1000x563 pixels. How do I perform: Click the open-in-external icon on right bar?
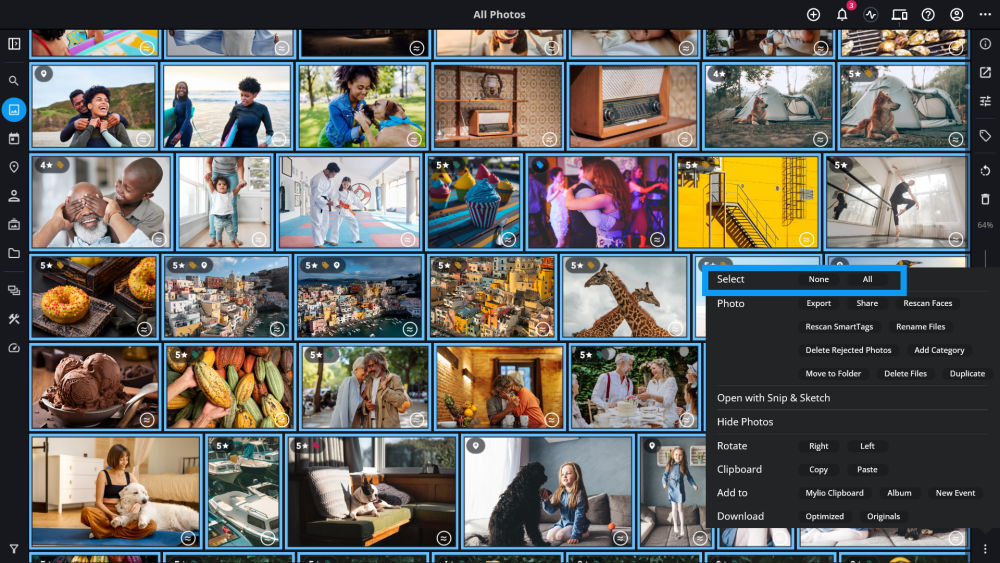point(985,73)
